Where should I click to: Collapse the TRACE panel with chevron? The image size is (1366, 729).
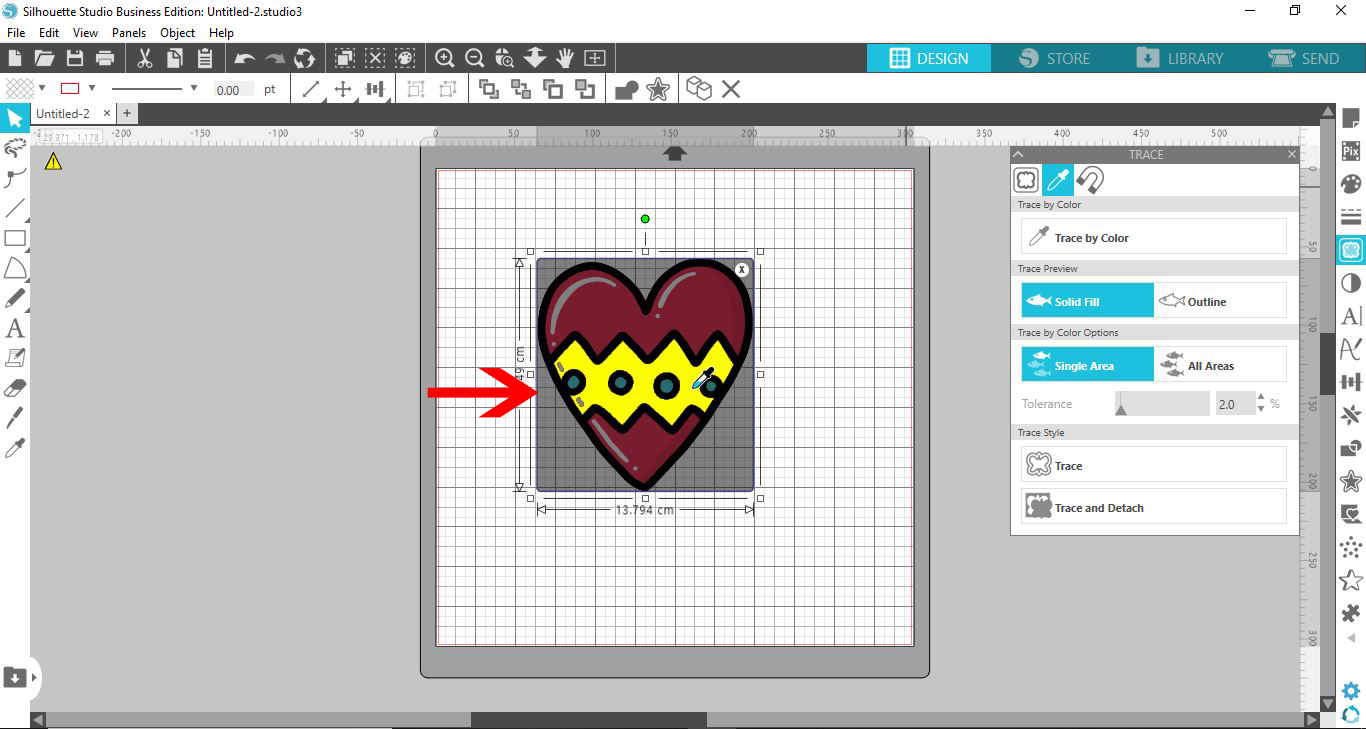point(1019,155)
